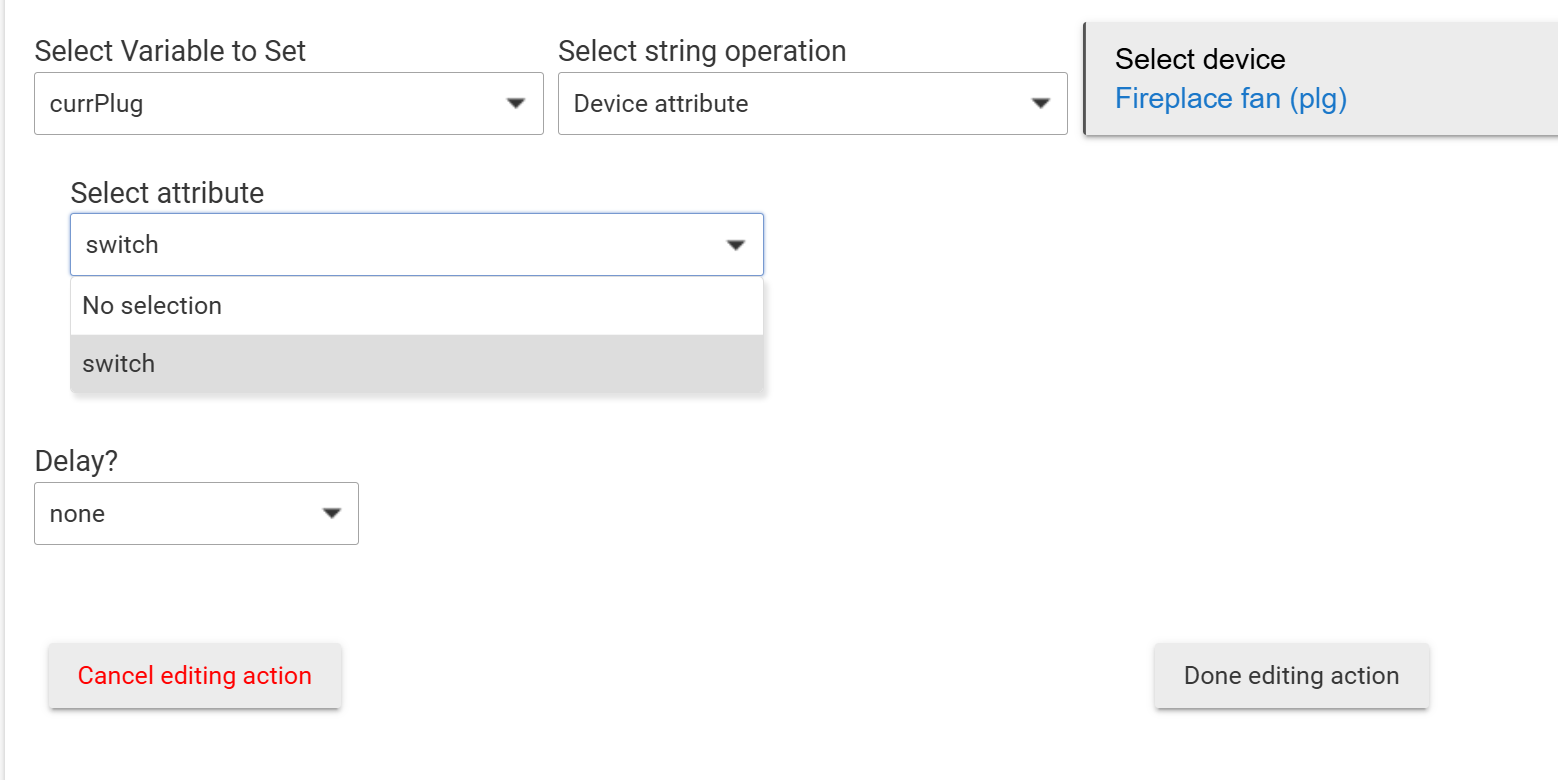
Task: Click the arrow on the currPlug variable dropdown
Action: tap(516, 103)
